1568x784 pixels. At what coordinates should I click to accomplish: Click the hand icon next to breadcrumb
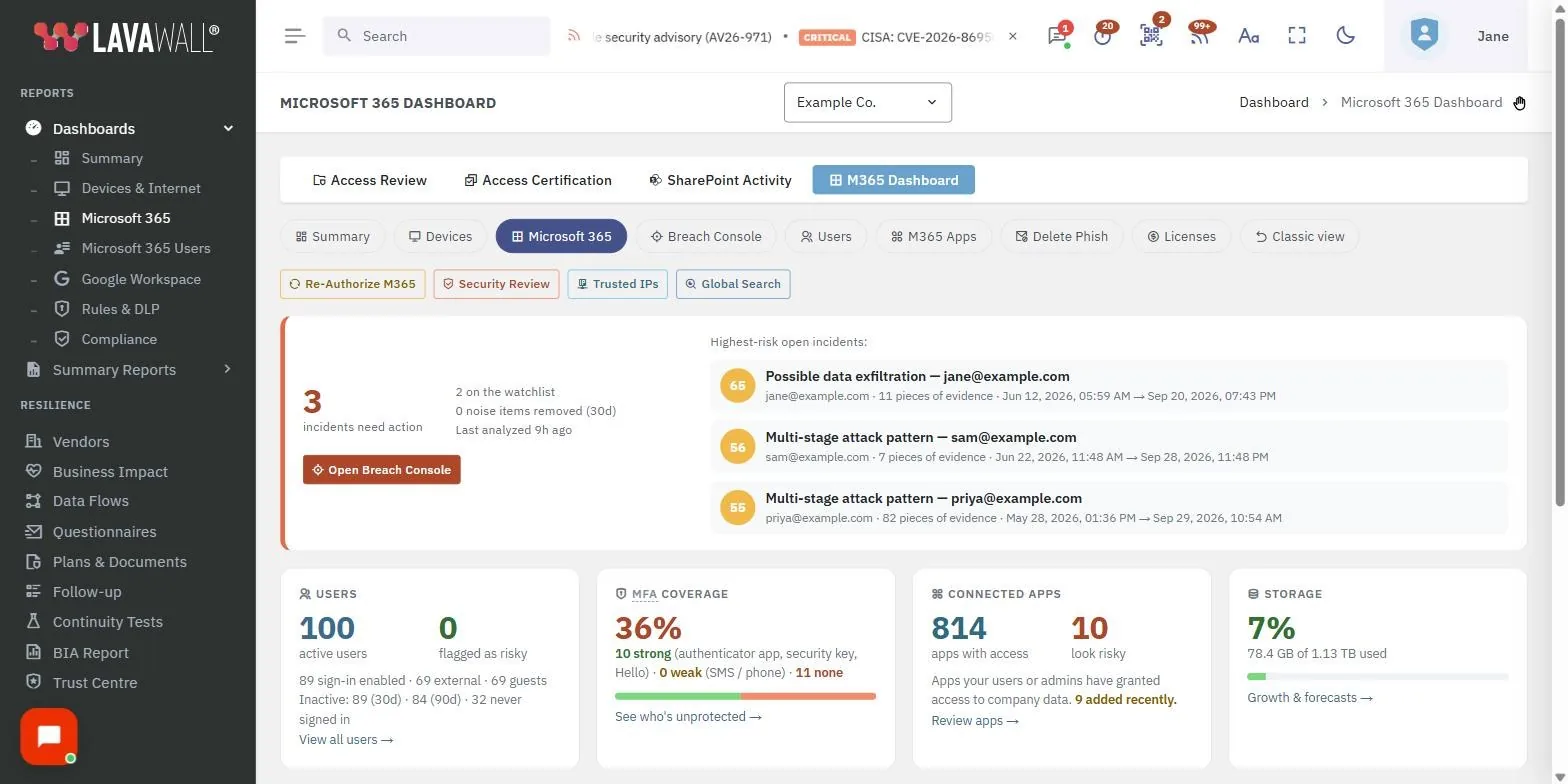(x=1519, y=103)
